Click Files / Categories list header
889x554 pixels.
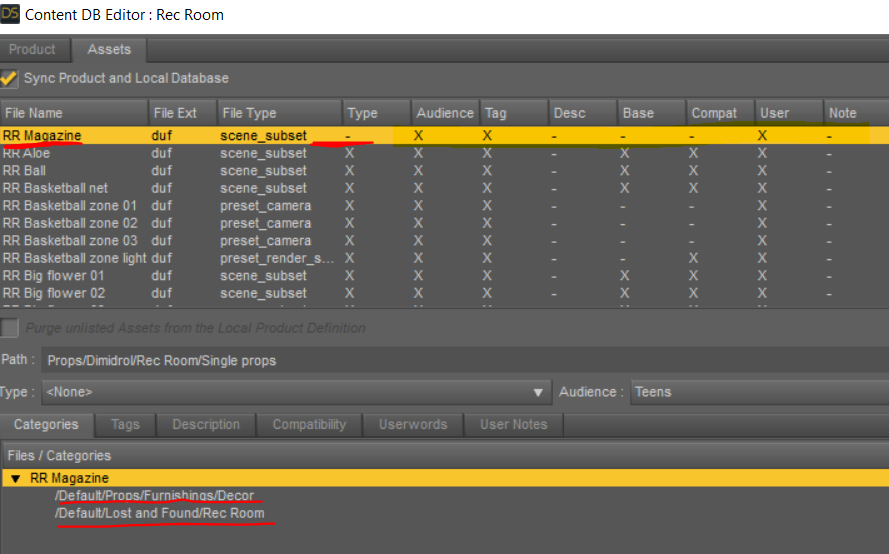click(444, 455)
